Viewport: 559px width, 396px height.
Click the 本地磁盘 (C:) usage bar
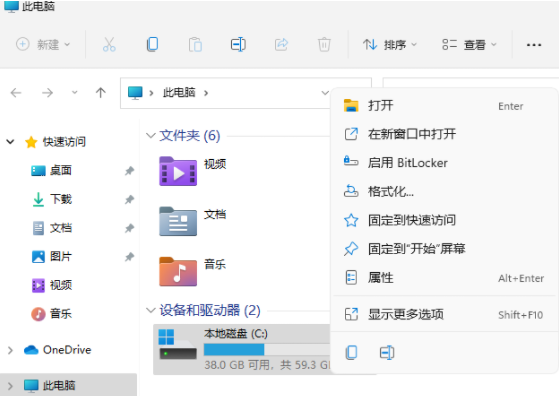click(x=267, y=350)
